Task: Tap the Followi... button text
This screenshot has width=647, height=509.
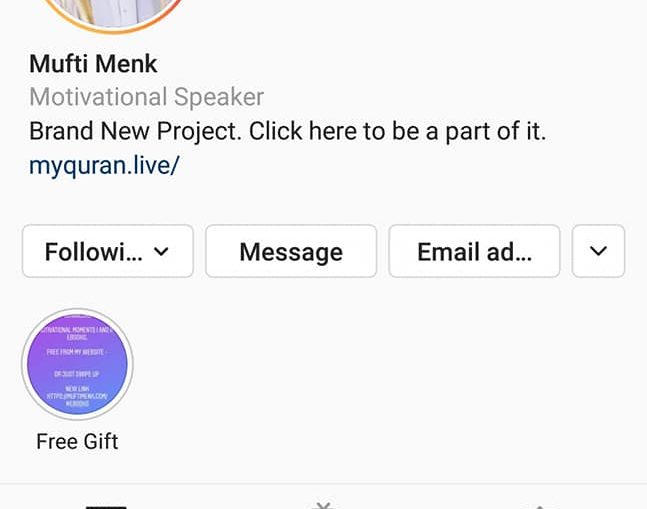Action: 94,252
